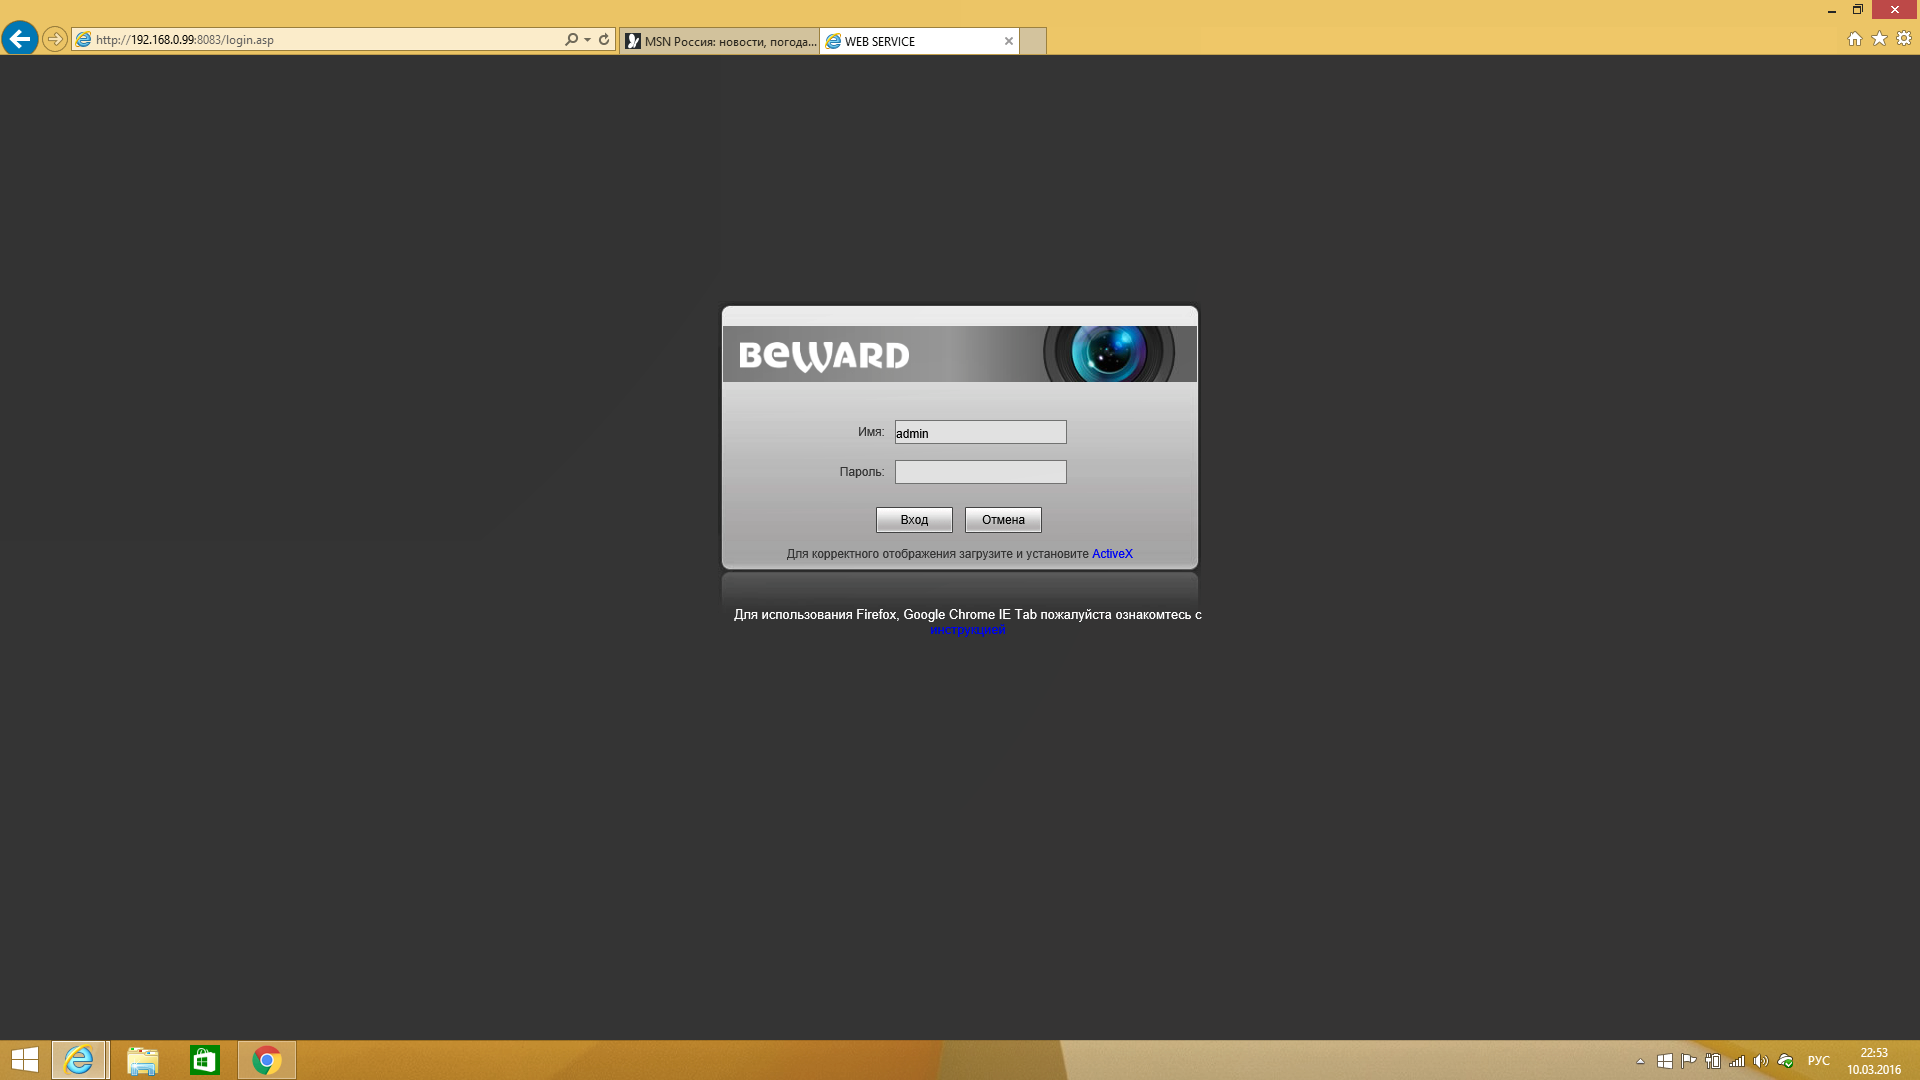The height and width of the screenshot is (1080, 1920).
Task: Open a new blank tab
Action: pos(1033,41)
